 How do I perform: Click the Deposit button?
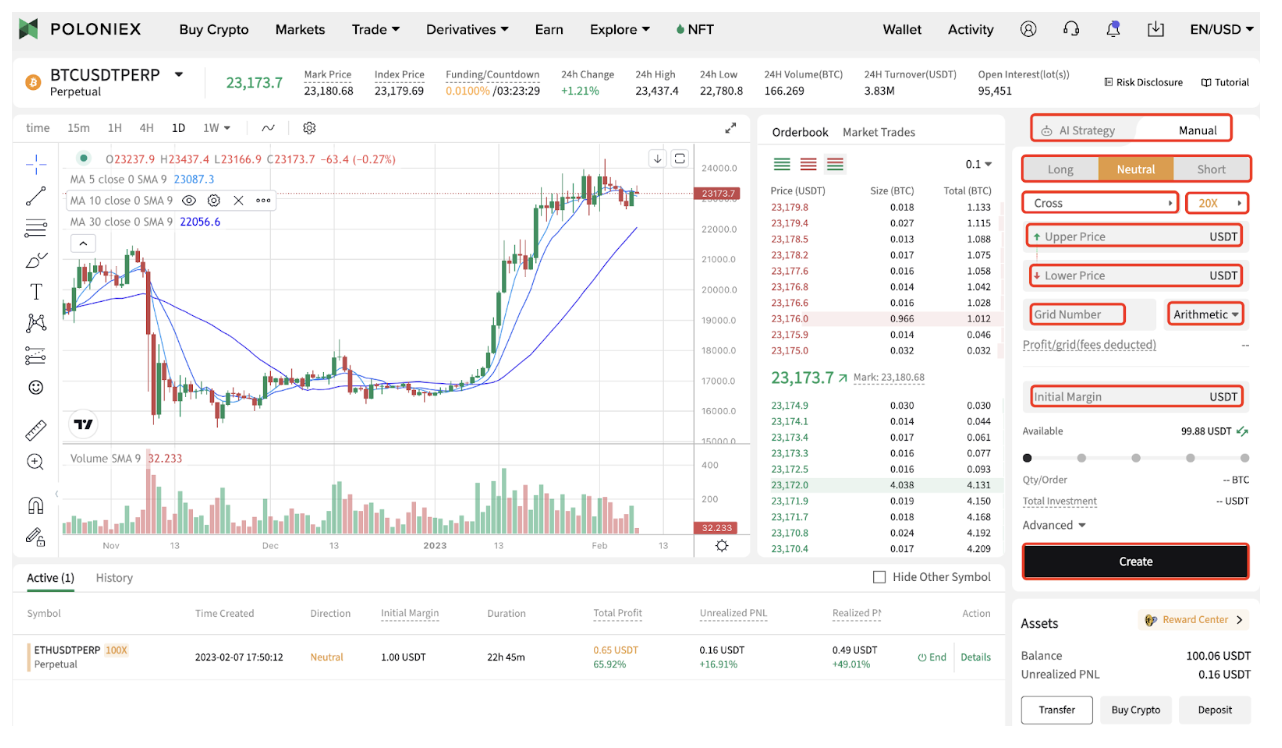pos(1215,709)
